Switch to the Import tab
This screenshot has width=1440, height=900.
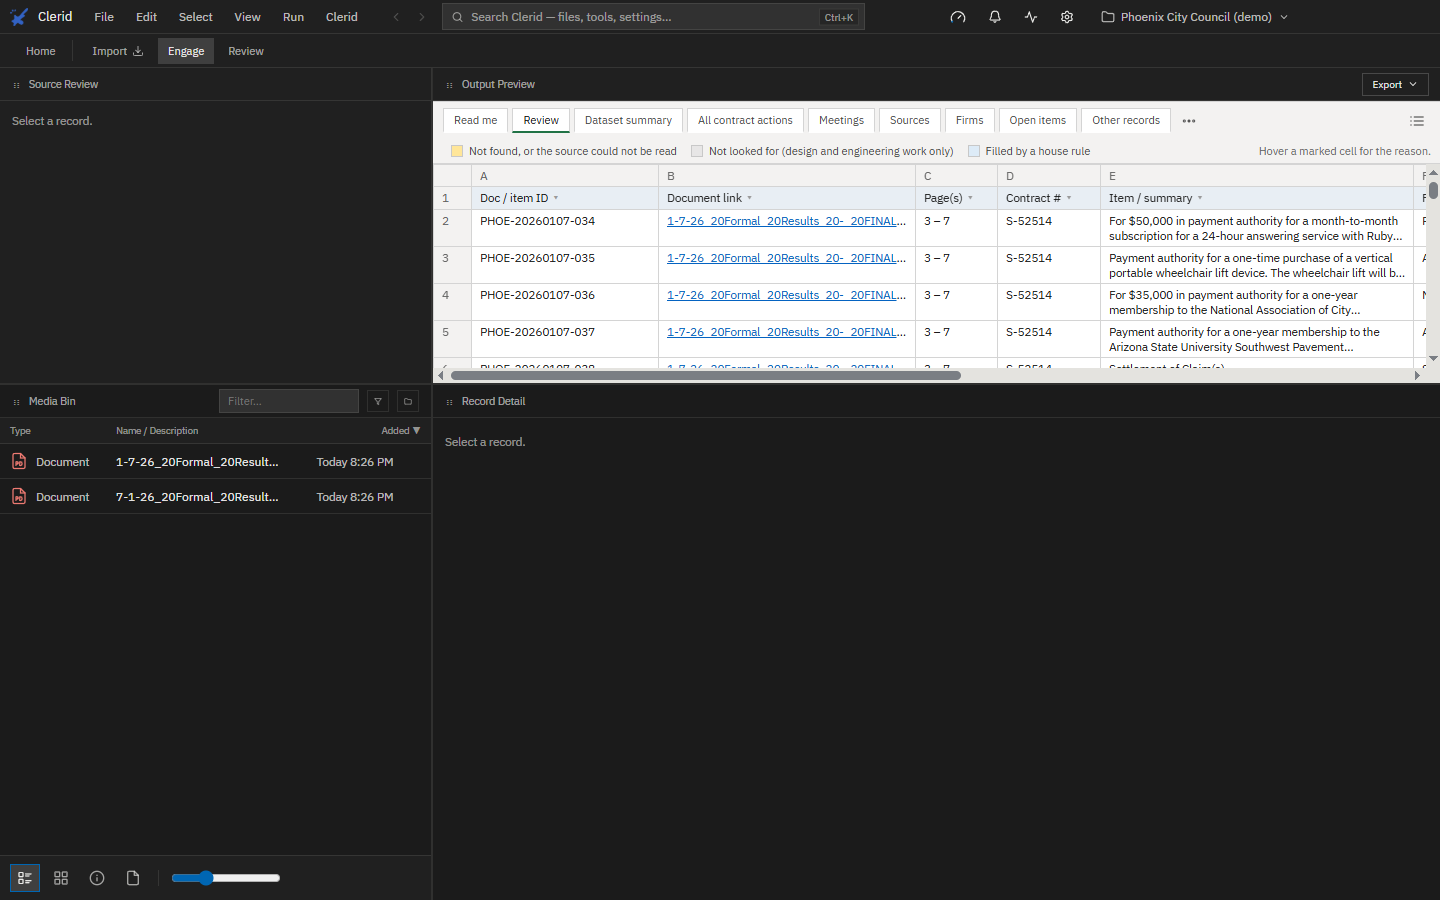117,51
